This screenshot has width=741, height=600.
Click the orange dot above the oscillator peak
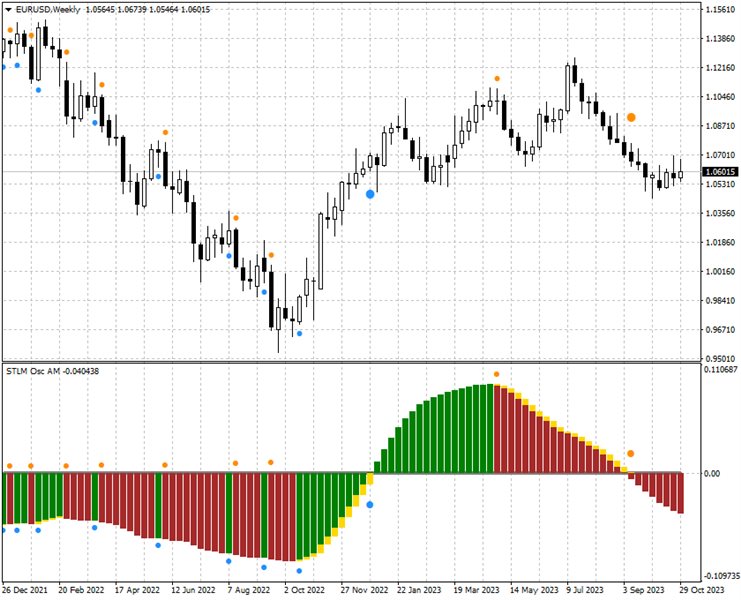[497, 374]
